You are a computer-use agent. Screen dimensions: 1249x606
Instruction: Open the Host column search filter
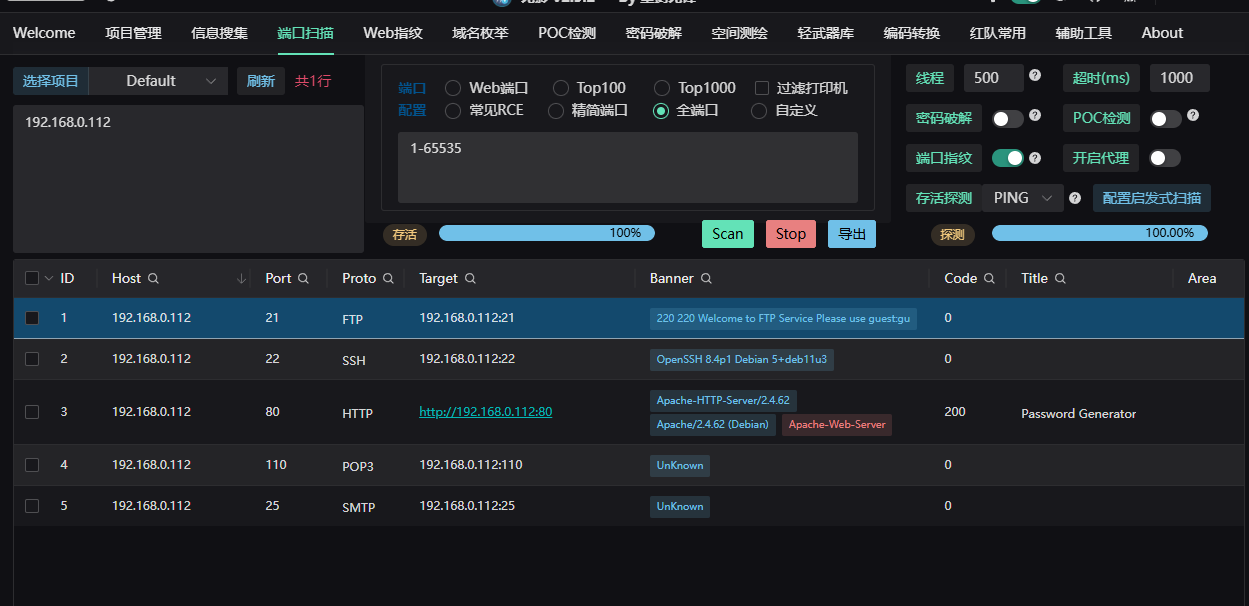tap(153, 279)
